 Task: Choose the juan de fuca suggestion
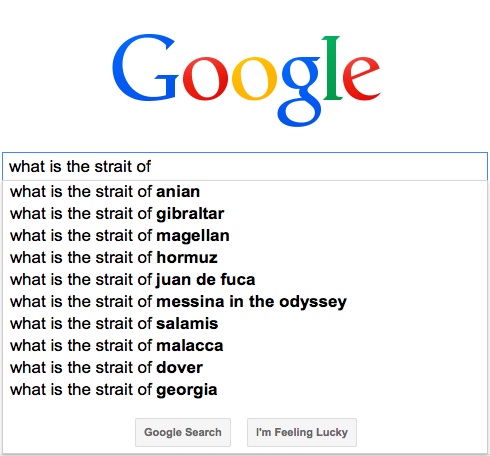(245, 280)
